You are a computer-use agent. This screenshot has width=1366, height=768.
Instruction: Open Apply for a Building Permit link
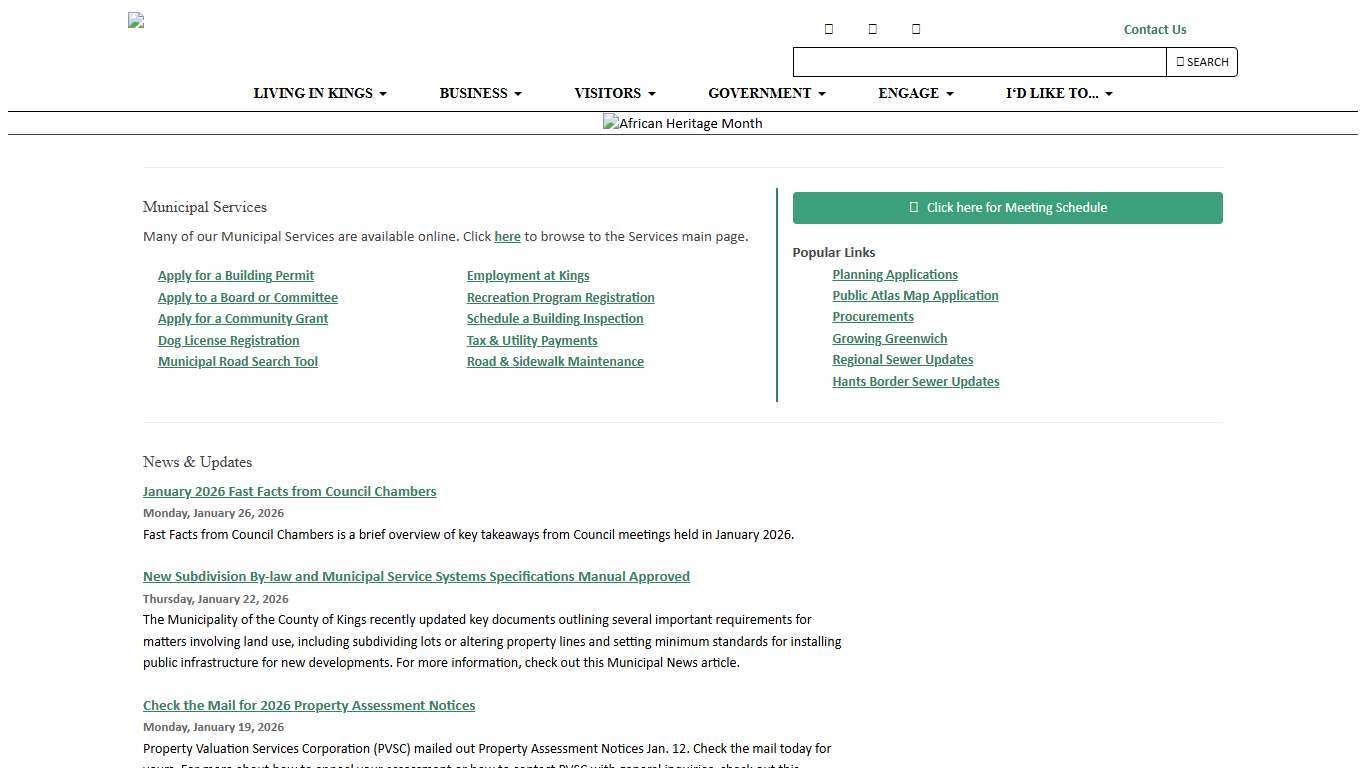coord(236,276)
